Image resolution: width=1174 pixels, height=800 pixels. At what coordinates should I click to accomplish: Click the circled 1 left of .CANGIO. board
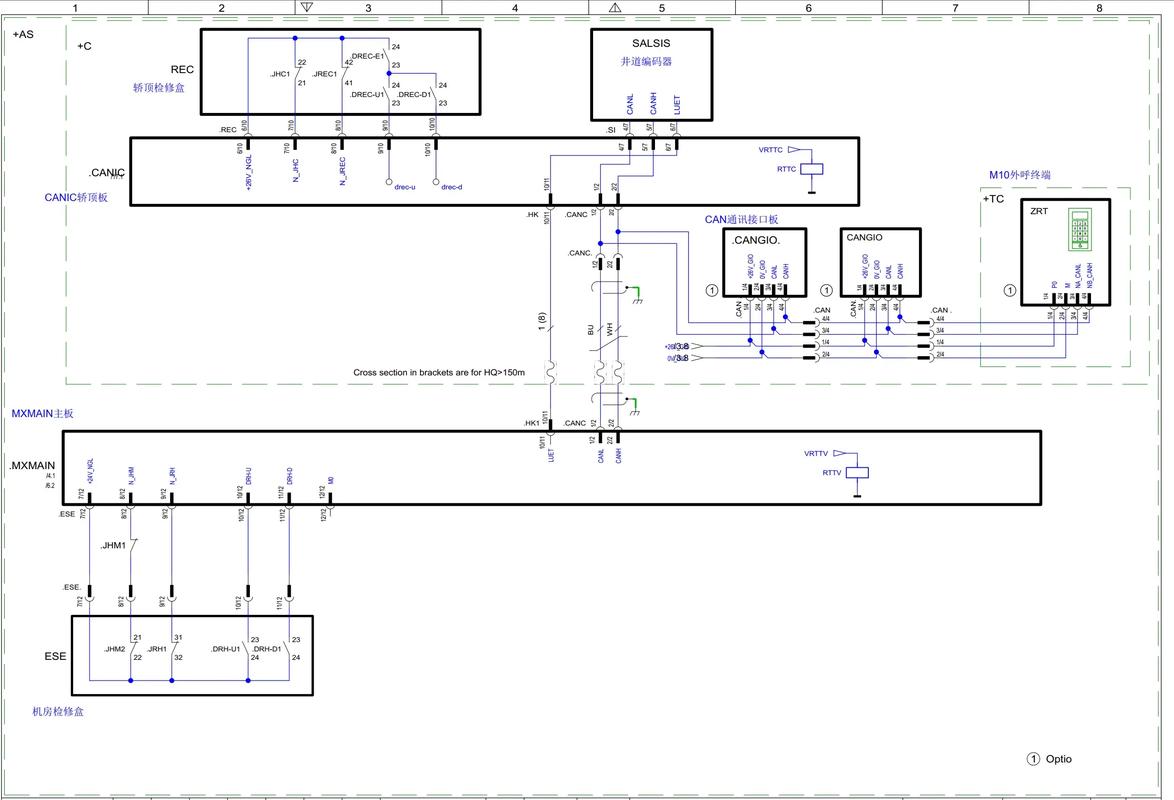click(x=711, y=290)
